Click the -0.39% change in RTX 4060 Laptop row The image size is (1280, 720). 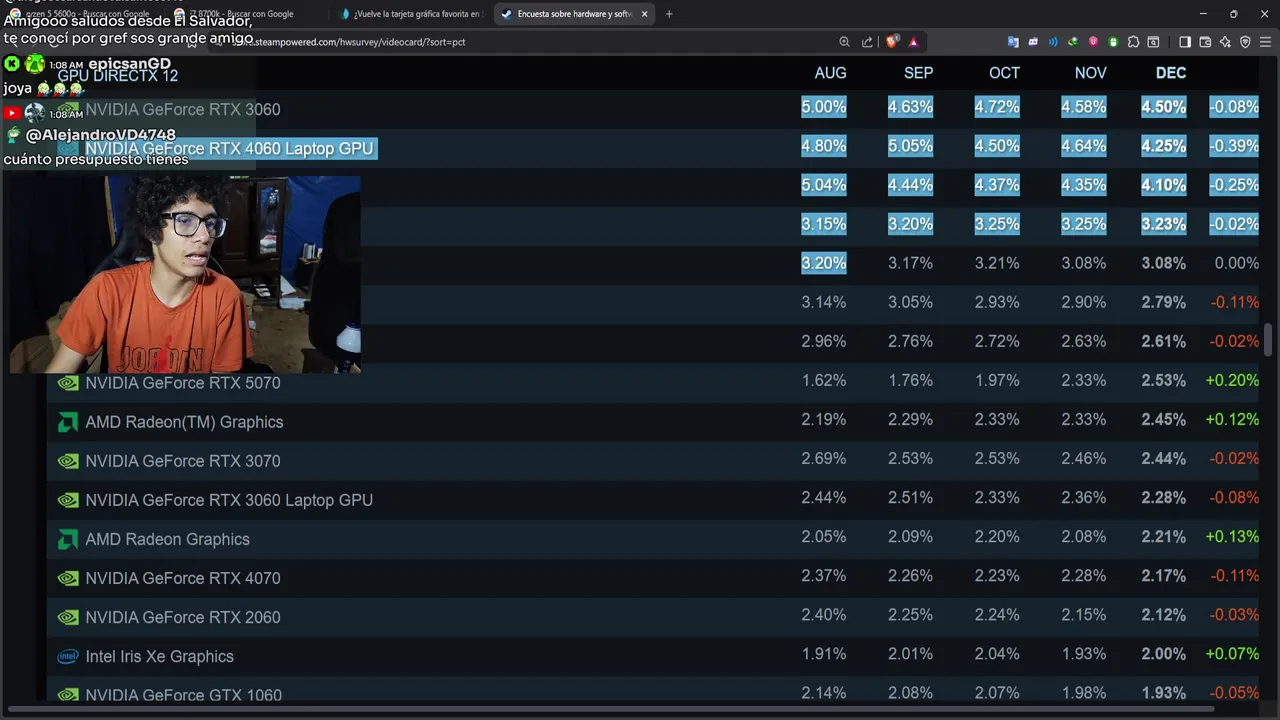pos(1234,146)
